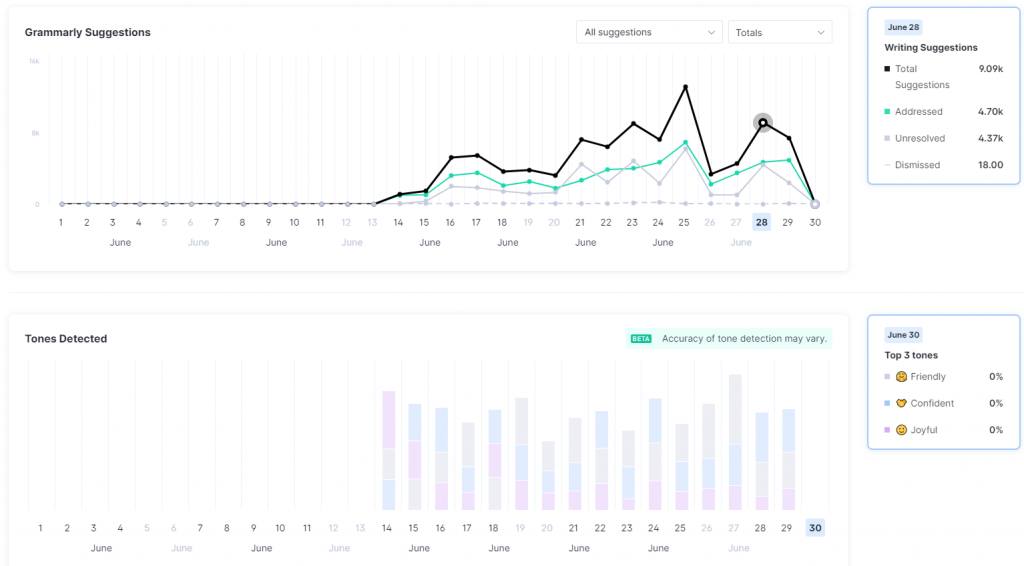1024x566 pixels.
Task: Click the June 17 point on black line
Action: pos(477,155)
